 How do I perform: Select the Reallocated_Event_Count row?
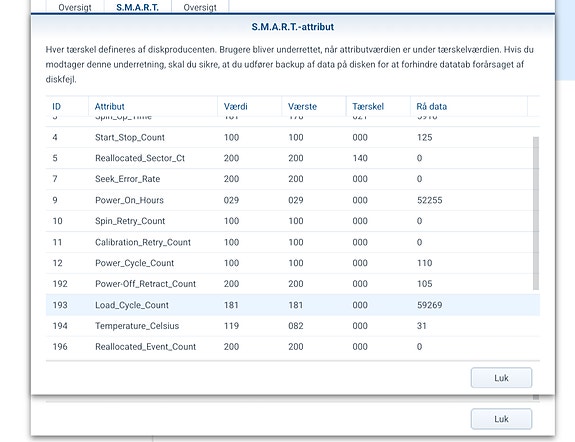pos(293,347)
